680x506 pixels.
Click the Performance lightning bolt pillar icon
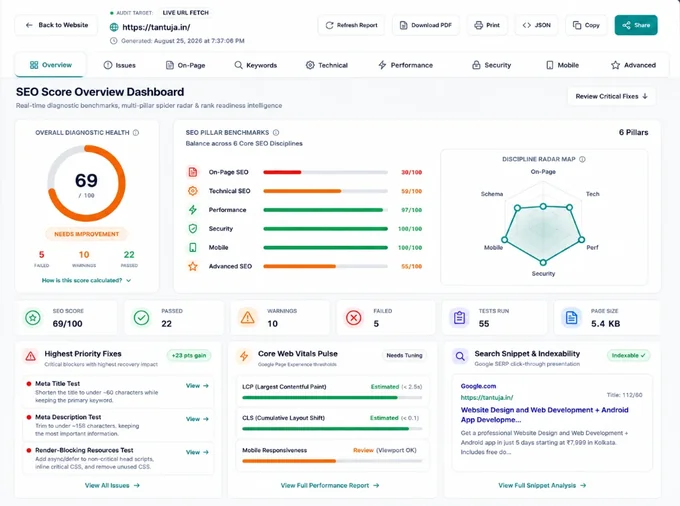point(193,210)
